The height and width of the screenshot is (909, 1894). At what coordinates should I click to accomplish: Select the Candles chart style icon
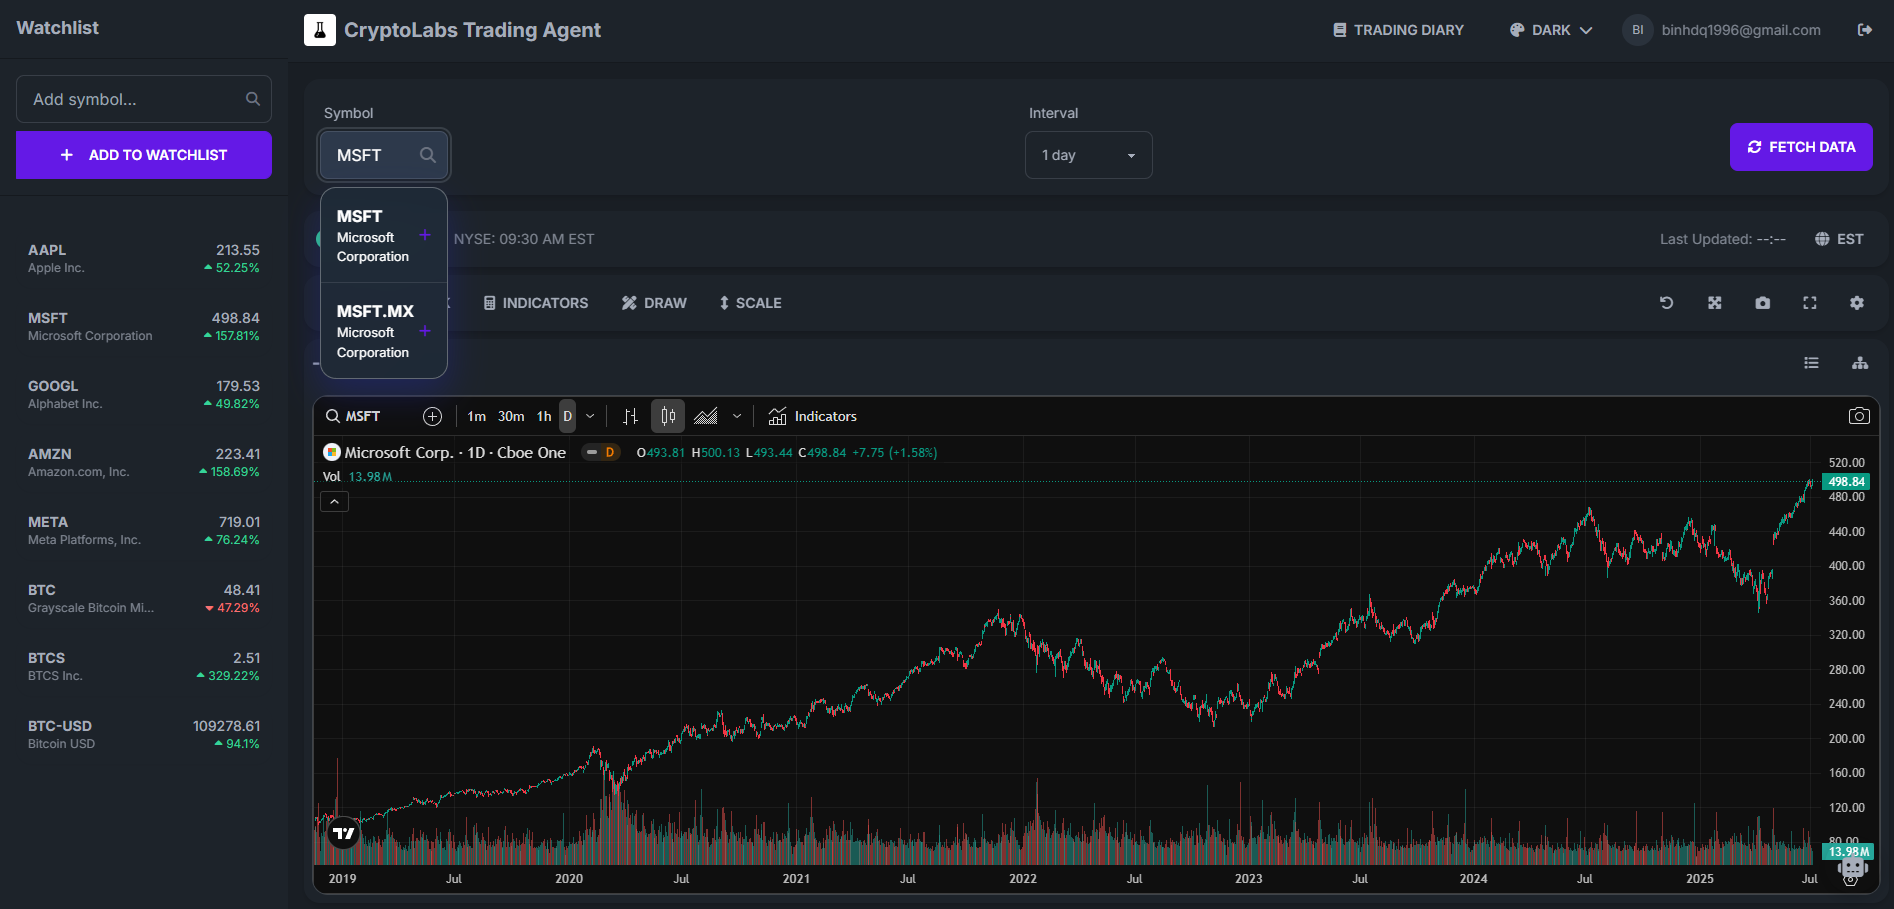pyautogui.click(x=668, y=416)
